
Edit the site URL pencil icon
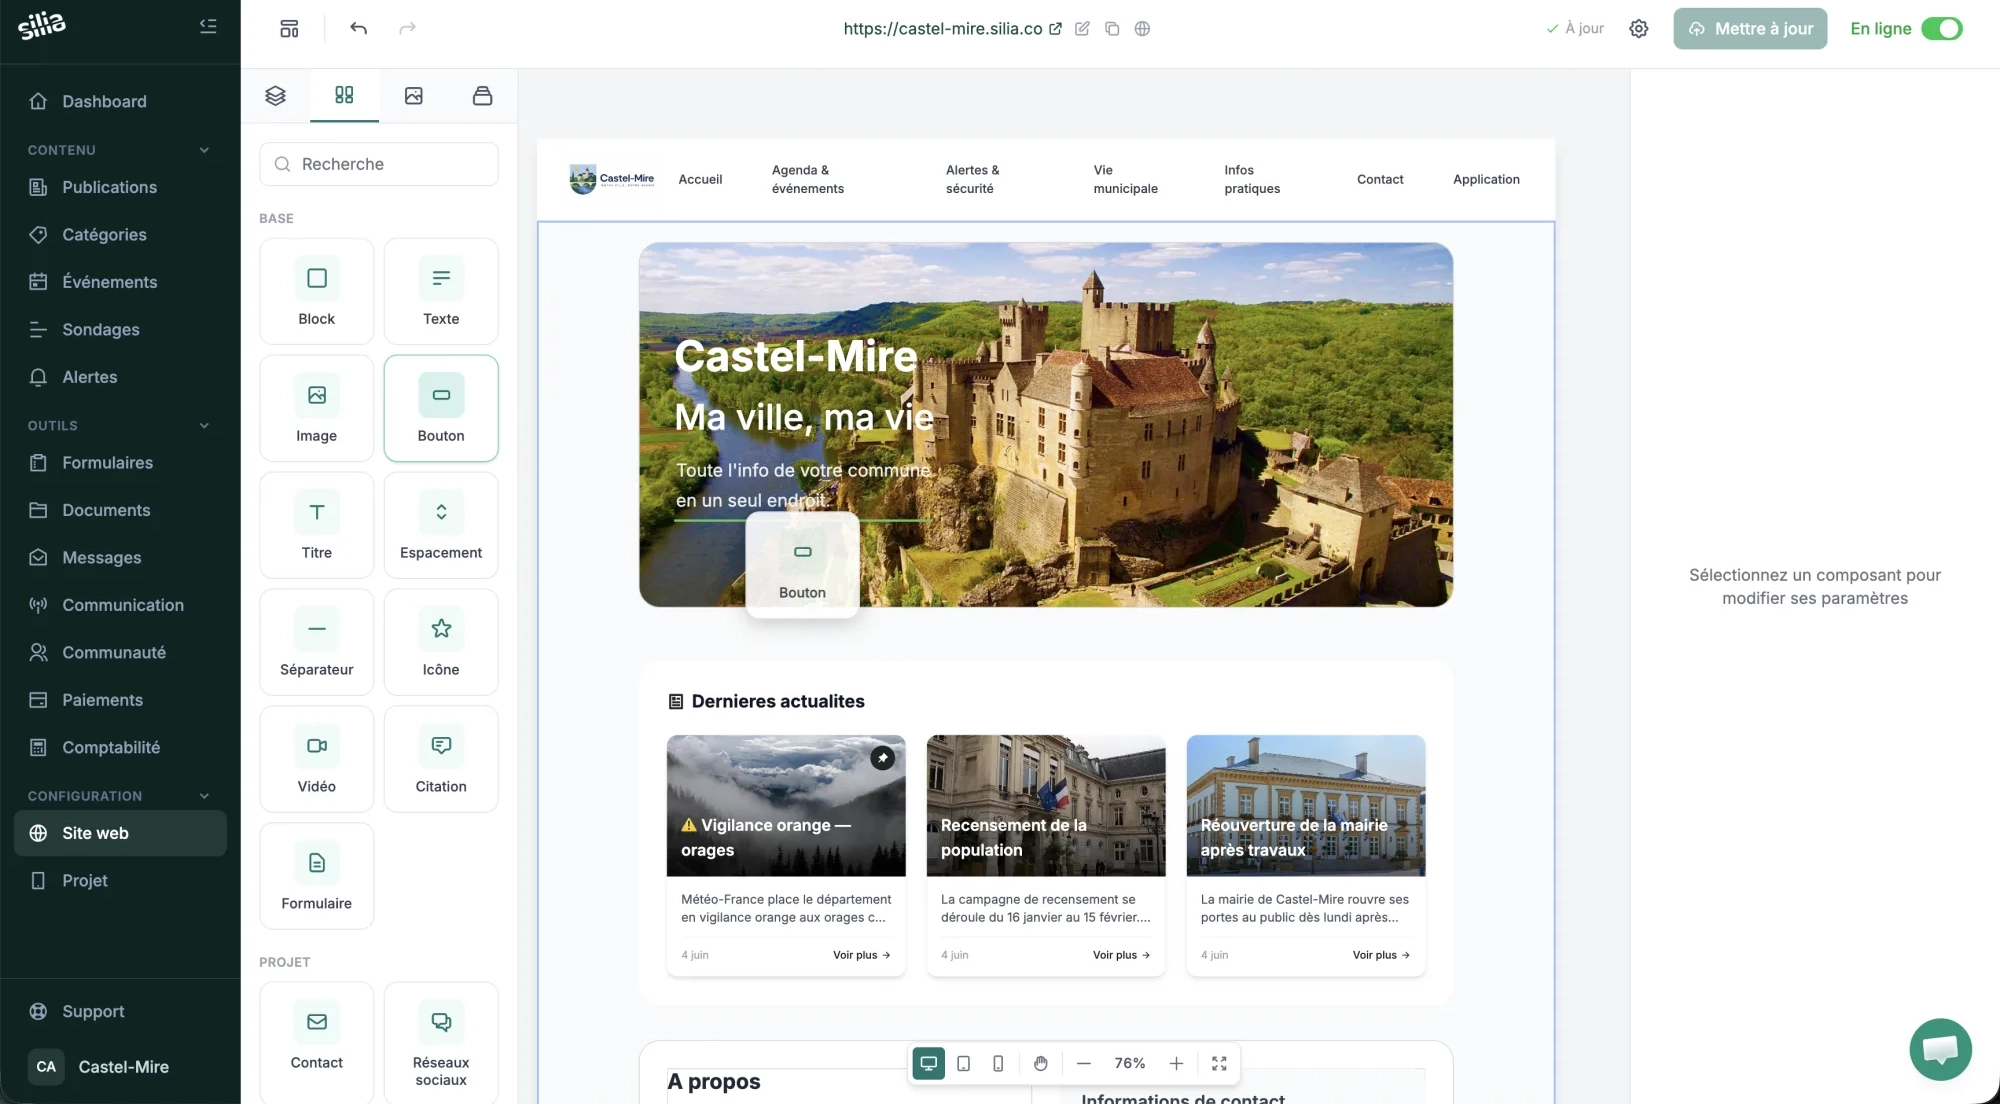point(1082,29)
